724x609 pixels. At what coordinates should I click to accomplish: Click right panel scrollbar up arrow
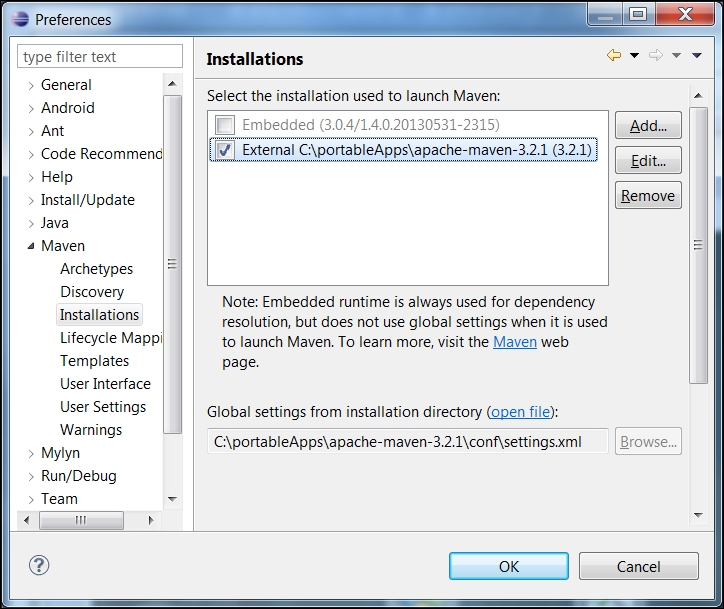click(x=698, y=96)
